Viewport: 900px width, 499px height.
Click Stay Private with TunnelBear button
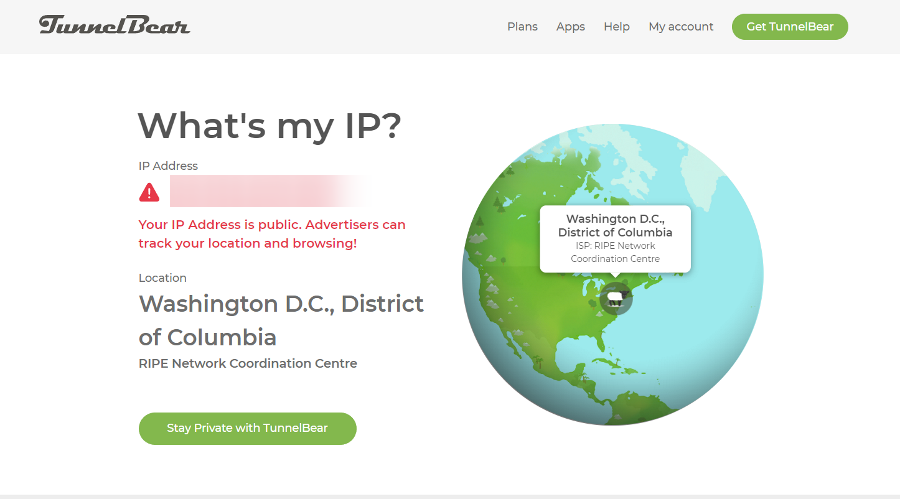[247, 428]
